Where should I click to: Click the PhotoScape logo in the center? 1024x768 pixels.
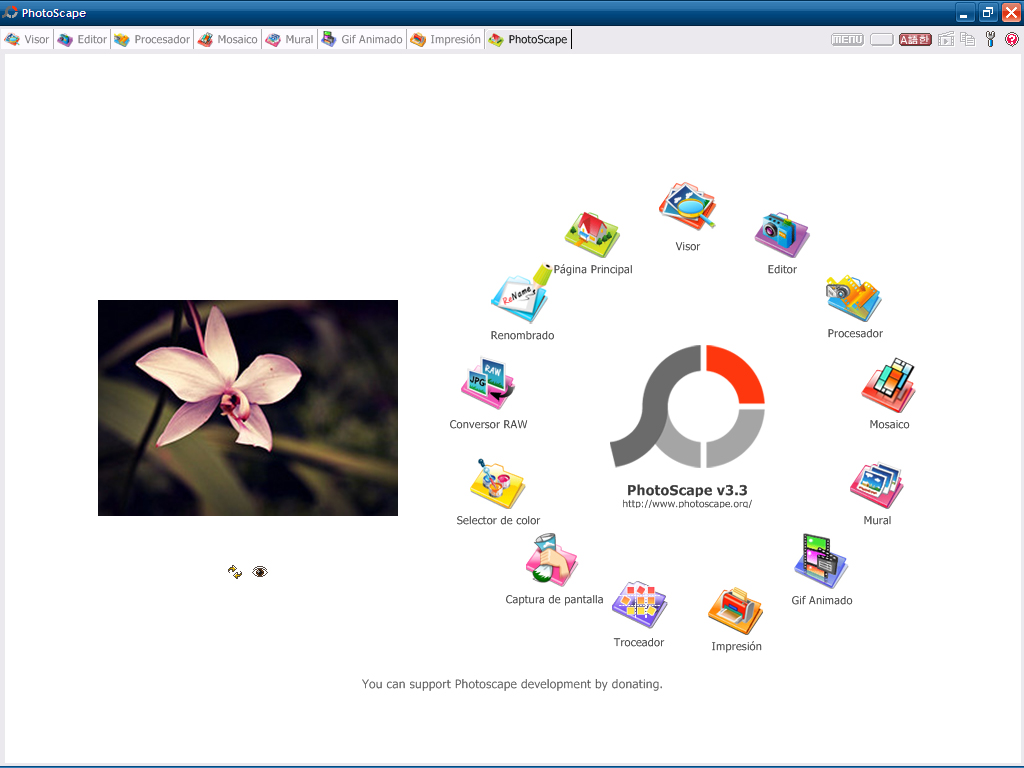[687, 406]
